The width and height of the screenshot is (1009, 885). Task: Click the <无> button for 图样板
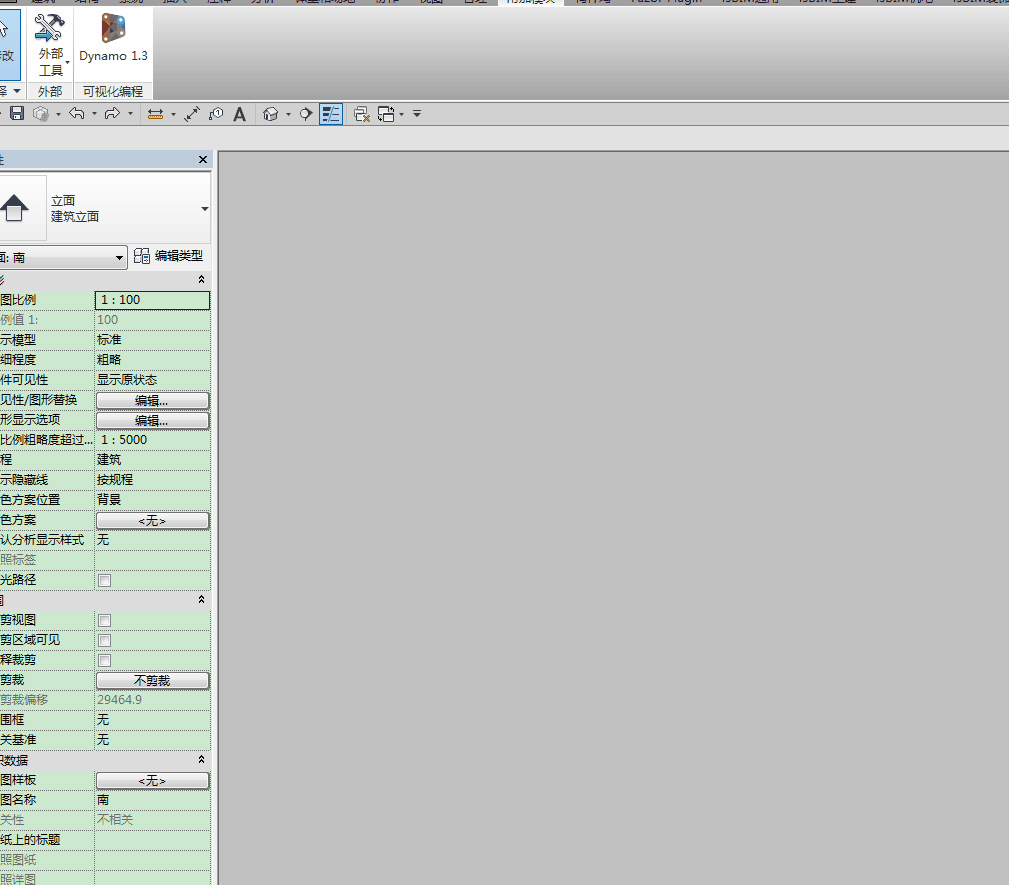(153, 781)
